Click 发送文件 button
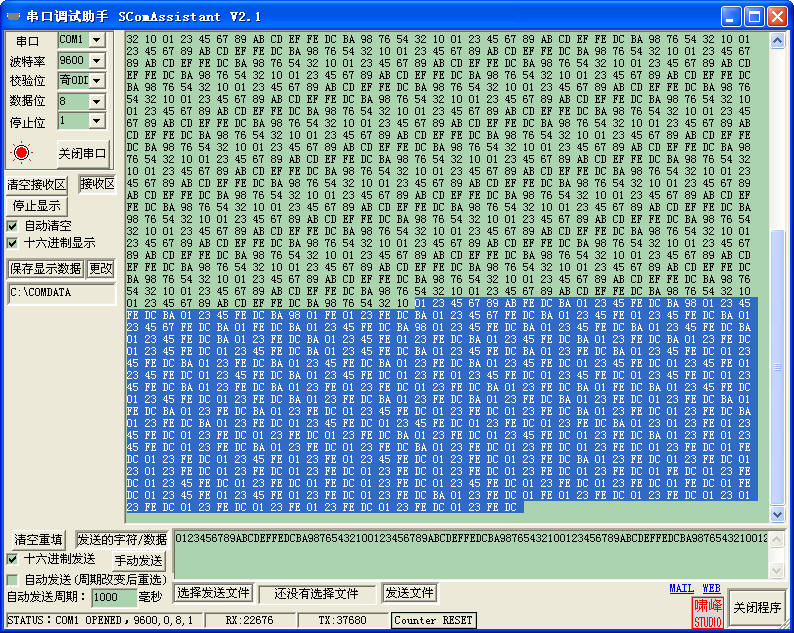794x633 pixels. (x=410, y=593)
